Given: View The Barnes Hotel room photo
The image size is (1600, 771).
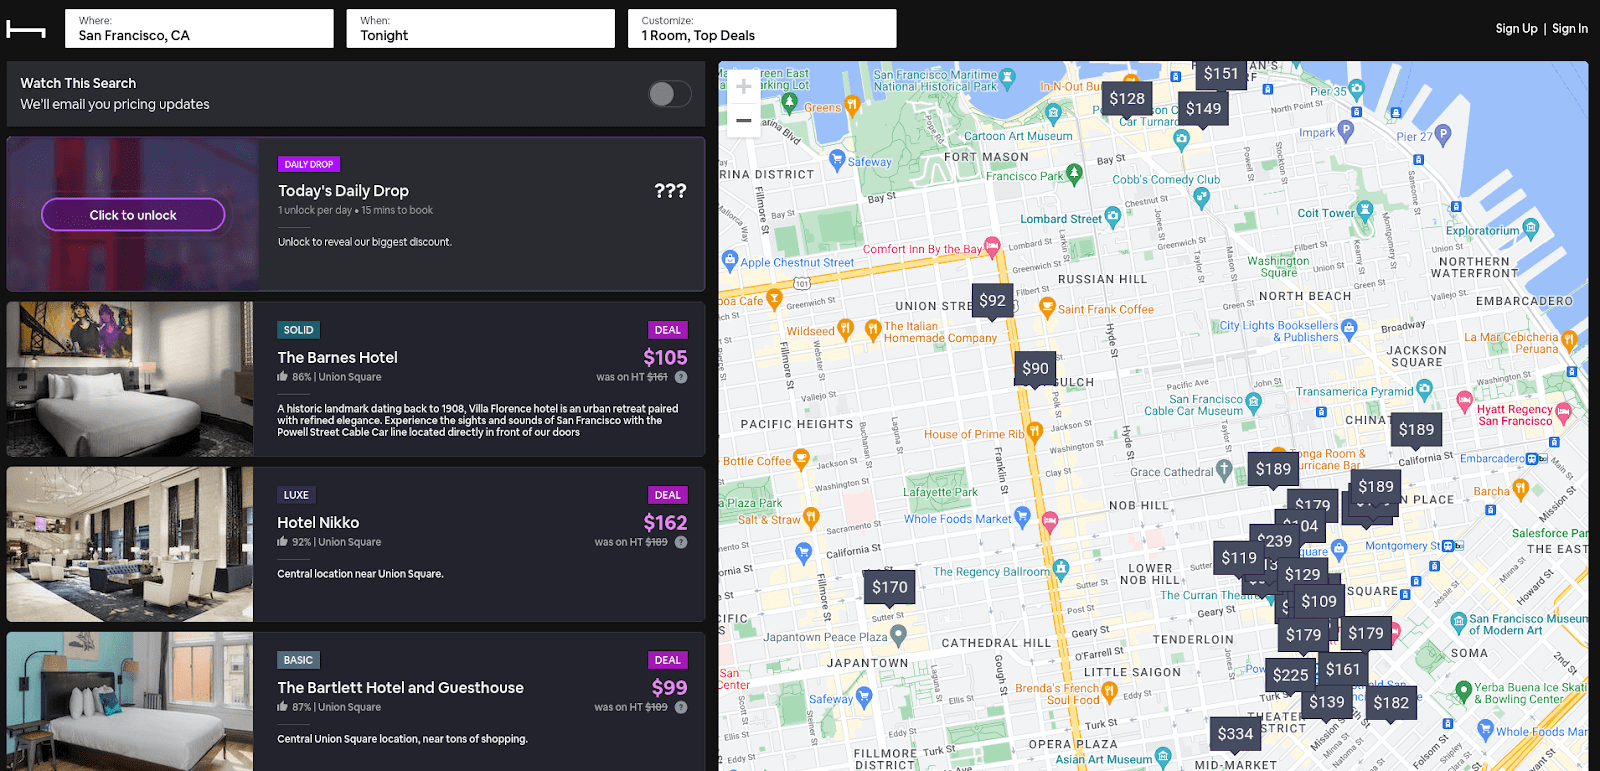Looking at the screenshot, I should [130, 379].
